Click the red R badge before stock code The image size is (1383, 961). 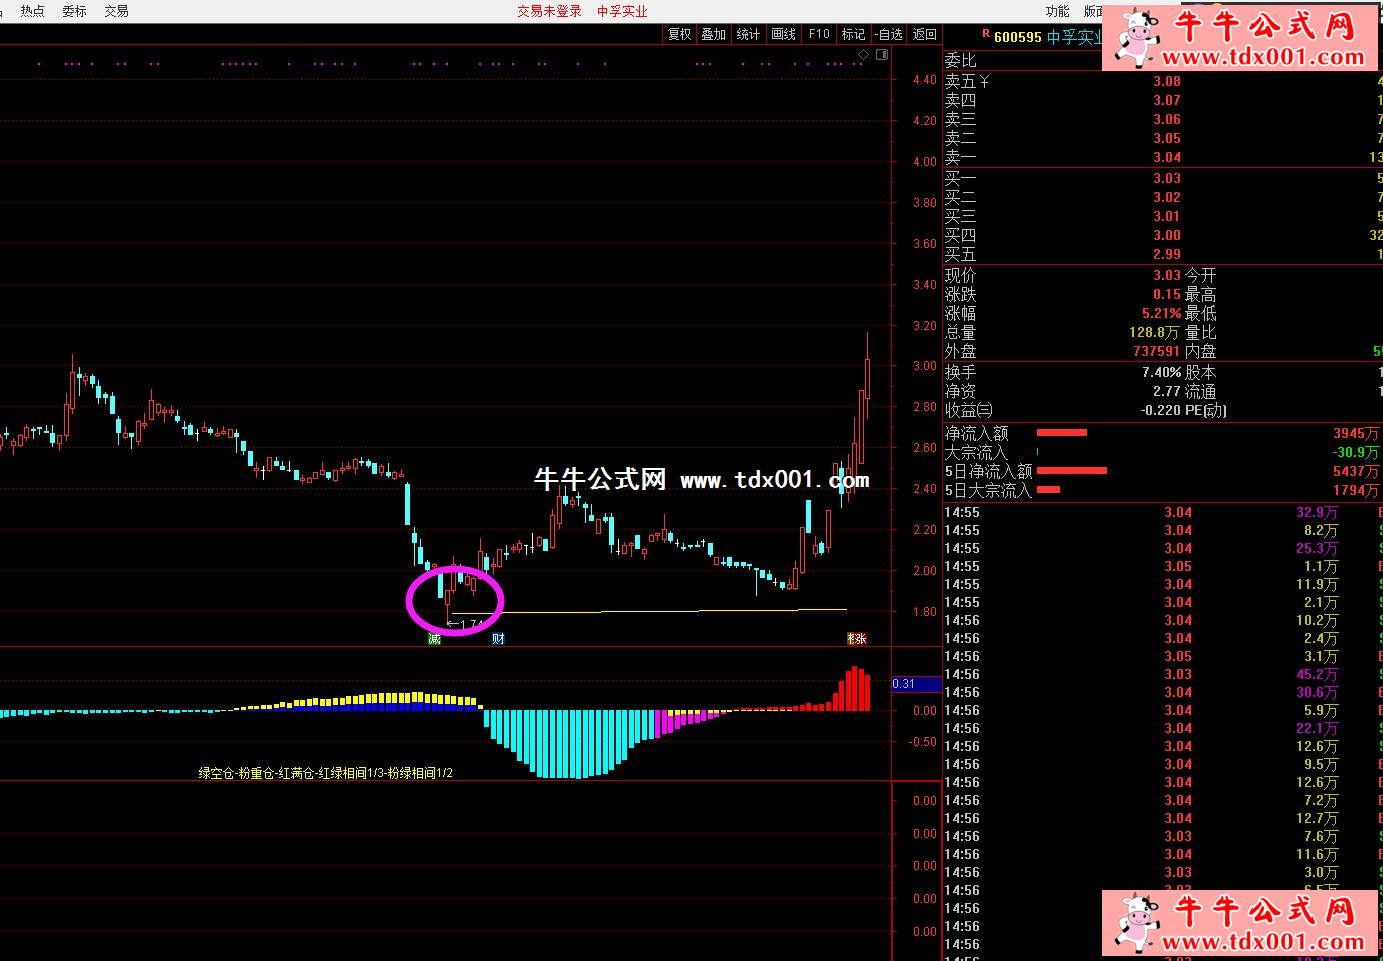click(985, 35)
